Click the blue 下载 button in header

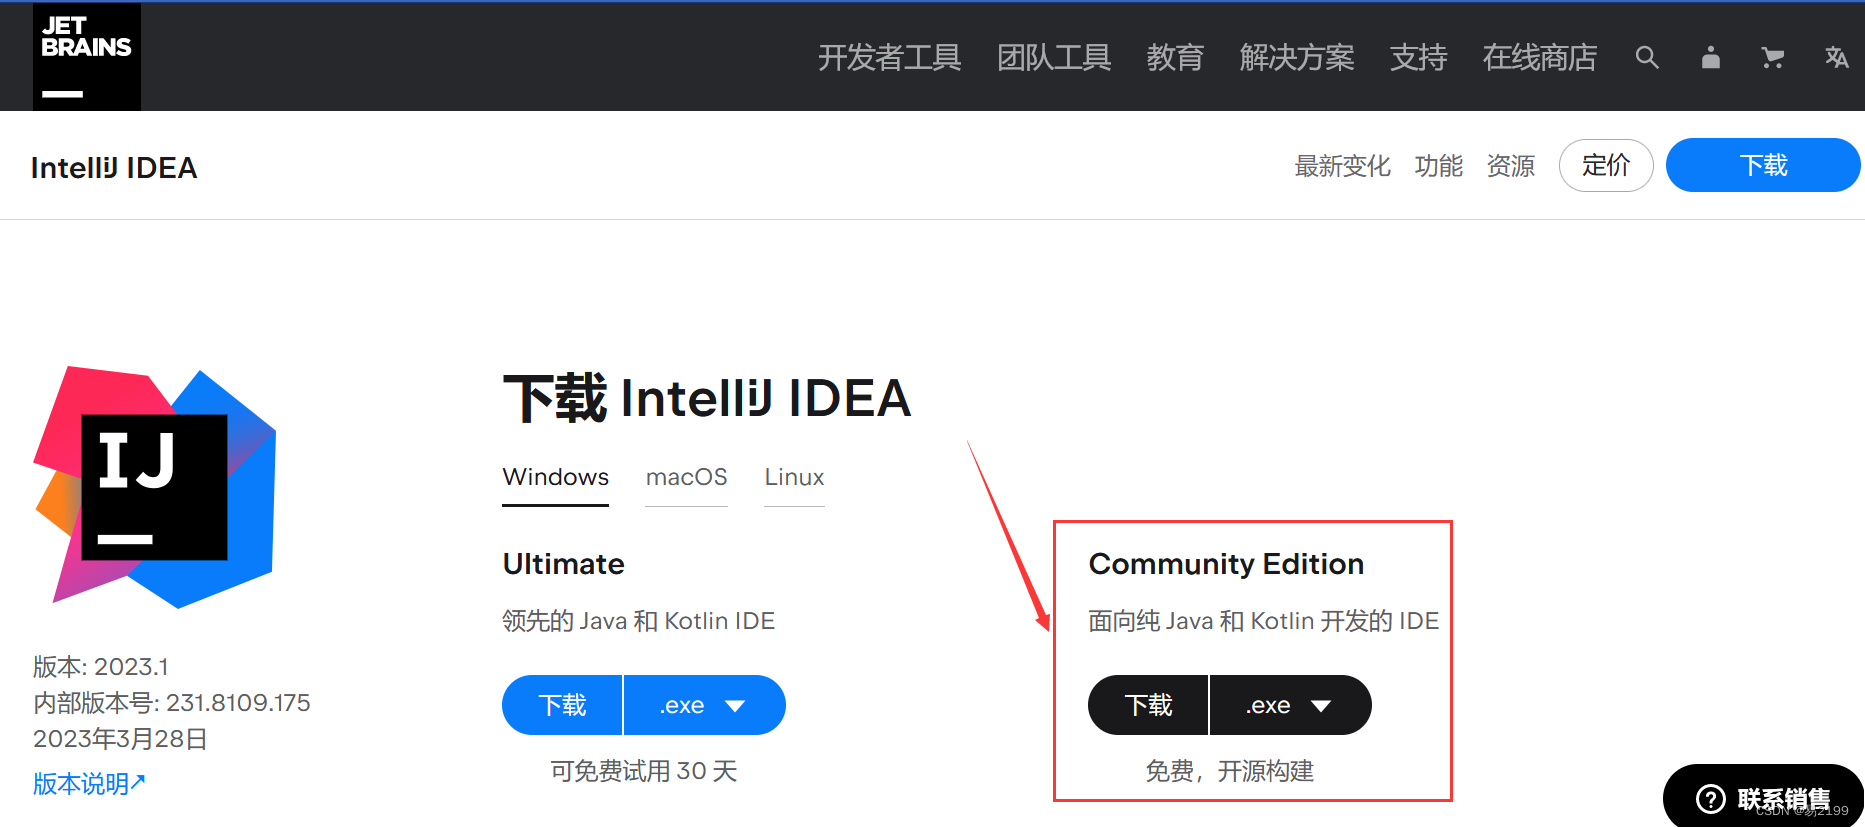(1763, 165)
